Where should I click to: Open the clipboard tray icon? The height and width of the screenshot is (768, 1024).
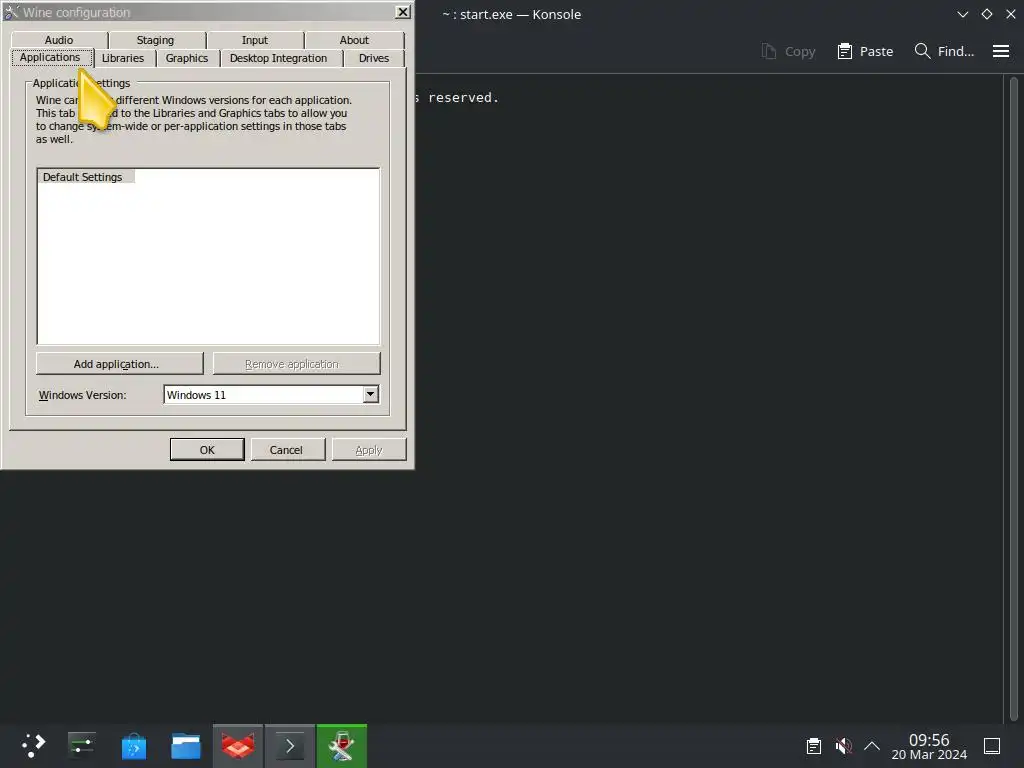814,746
